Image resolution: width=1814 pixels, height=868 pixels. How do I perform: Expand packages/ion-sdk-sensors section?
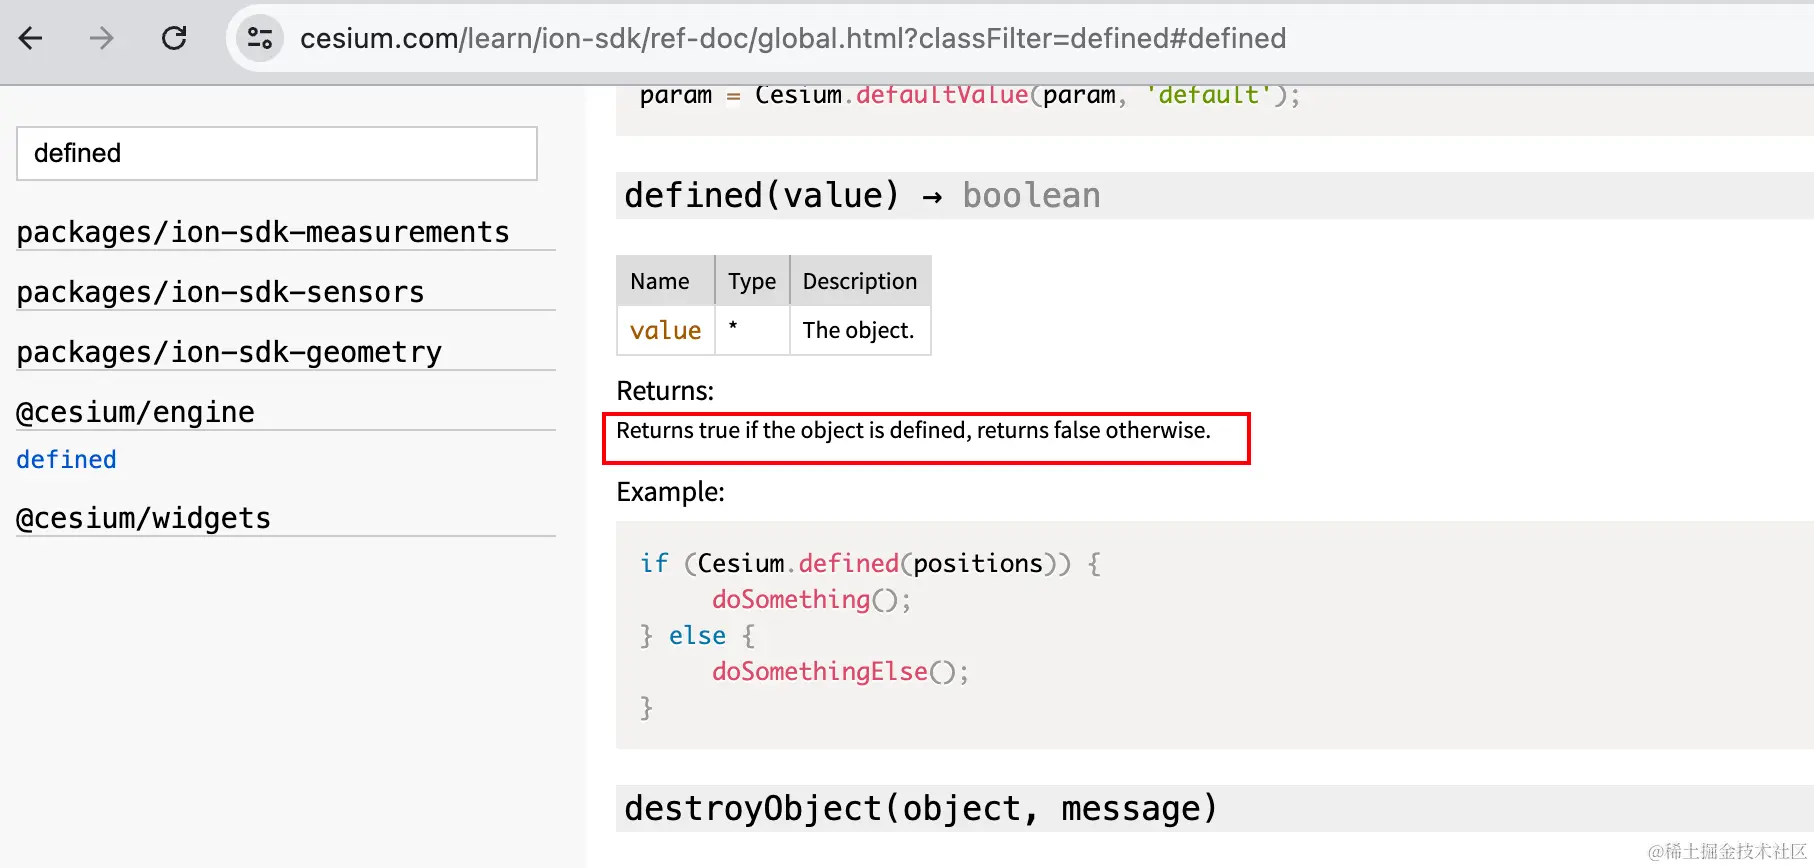(220, 292)
